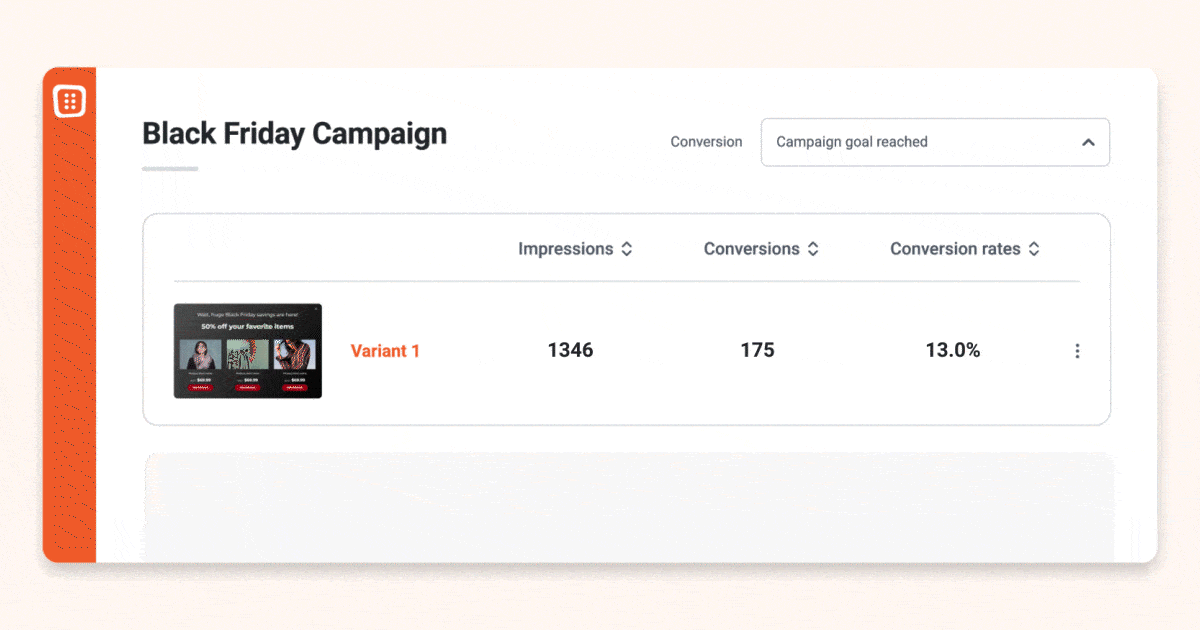Collapse the dropdown using its chevron arrow
This screenshot has height=630, width=1200.
(1088, 142)
